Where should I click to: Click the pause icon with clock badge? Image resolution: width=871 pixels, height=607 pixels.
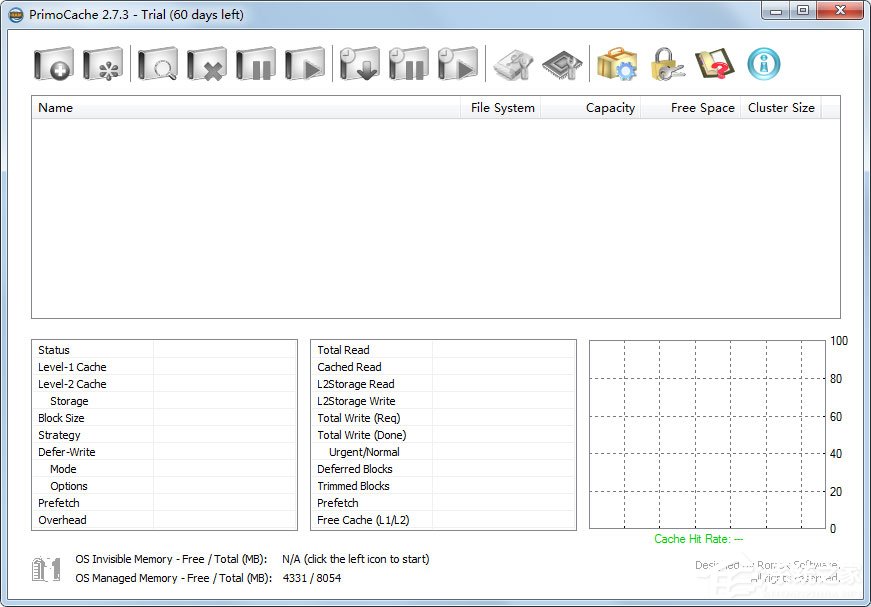409,65
